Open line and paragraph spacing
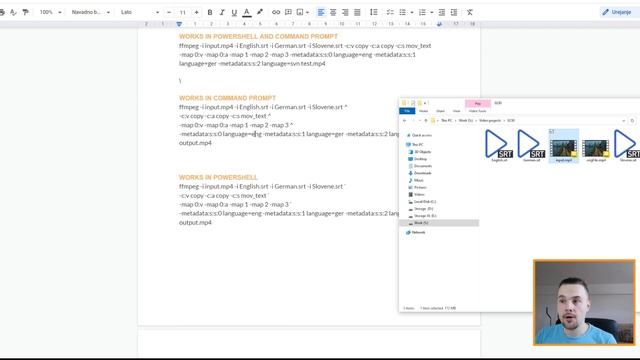Viewport: 640px width, 360px height. point(373,12)
